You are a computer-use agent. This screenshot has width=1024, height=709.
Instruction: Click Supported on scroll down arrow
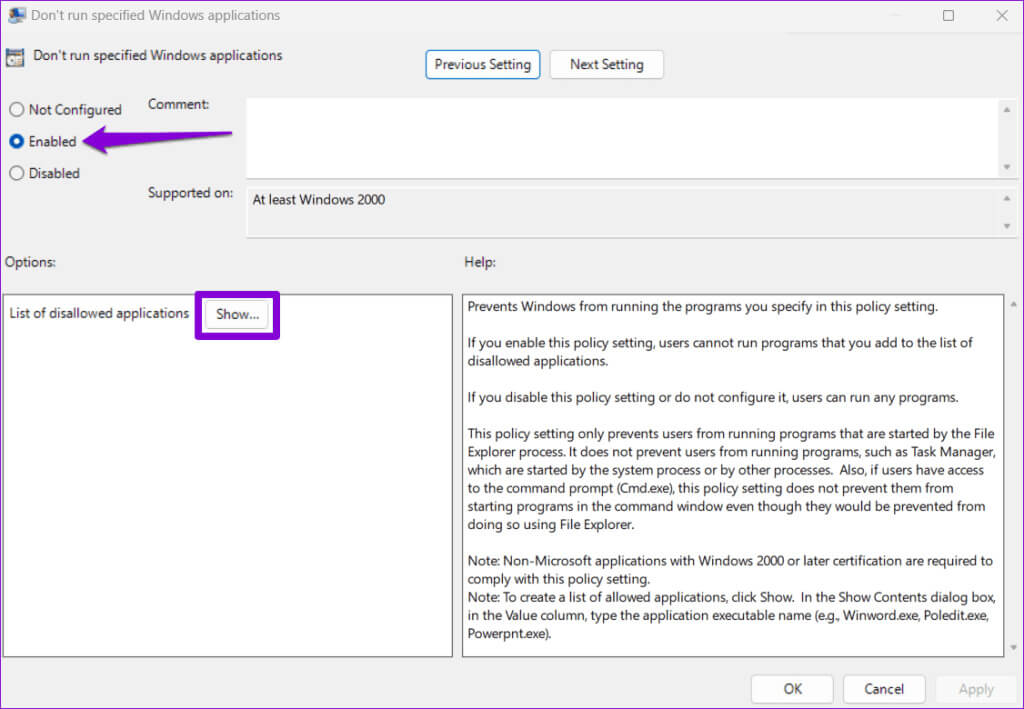tap(1007, 226)
